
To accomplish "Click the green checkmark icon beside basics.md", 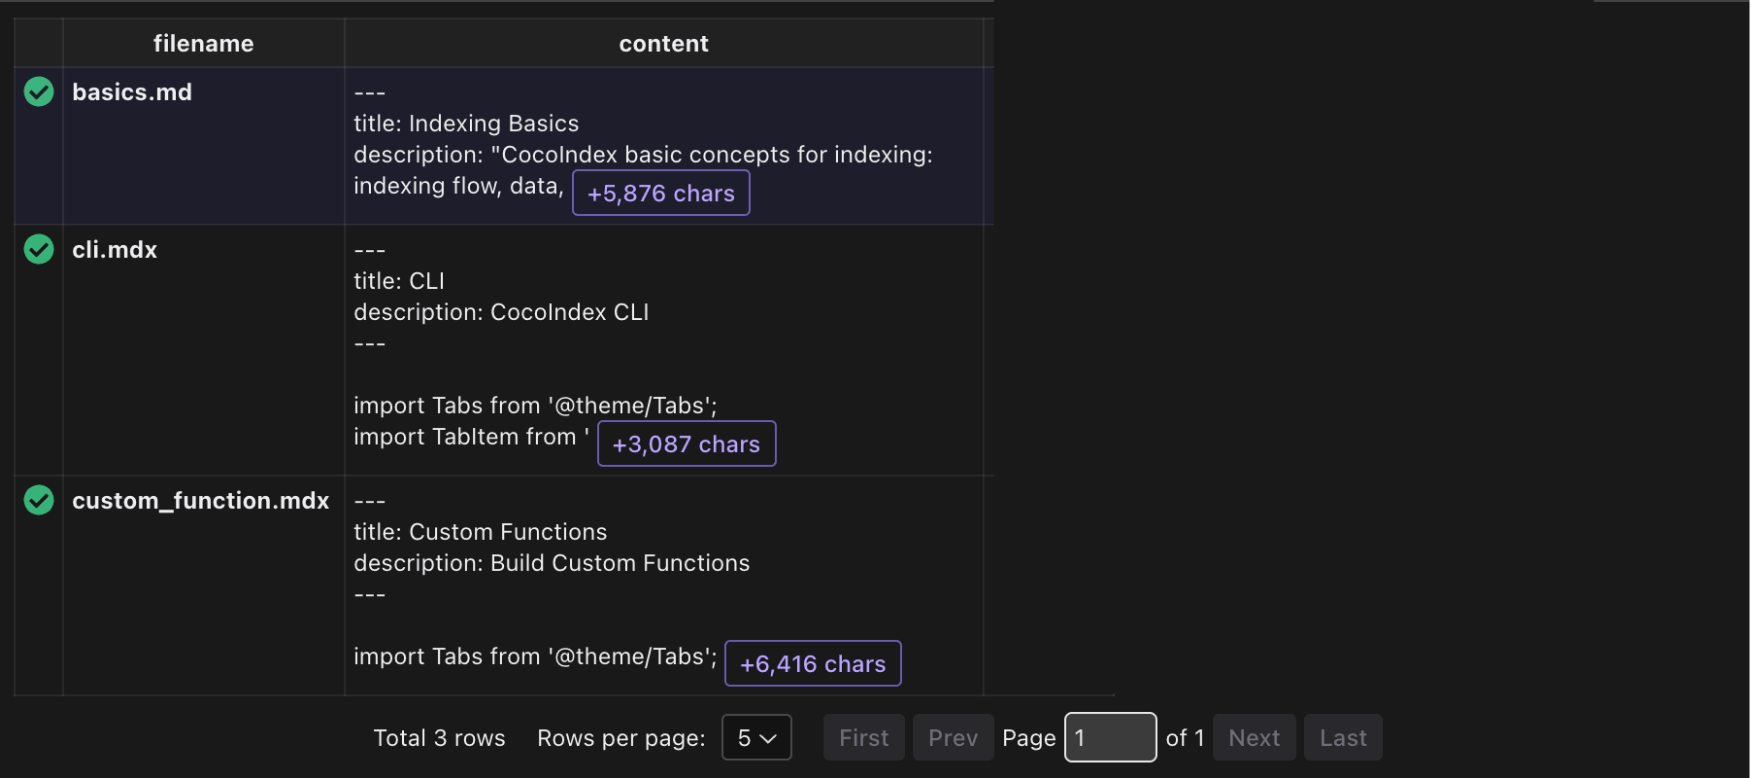I will pyautogui.click(x=38, y=91).
